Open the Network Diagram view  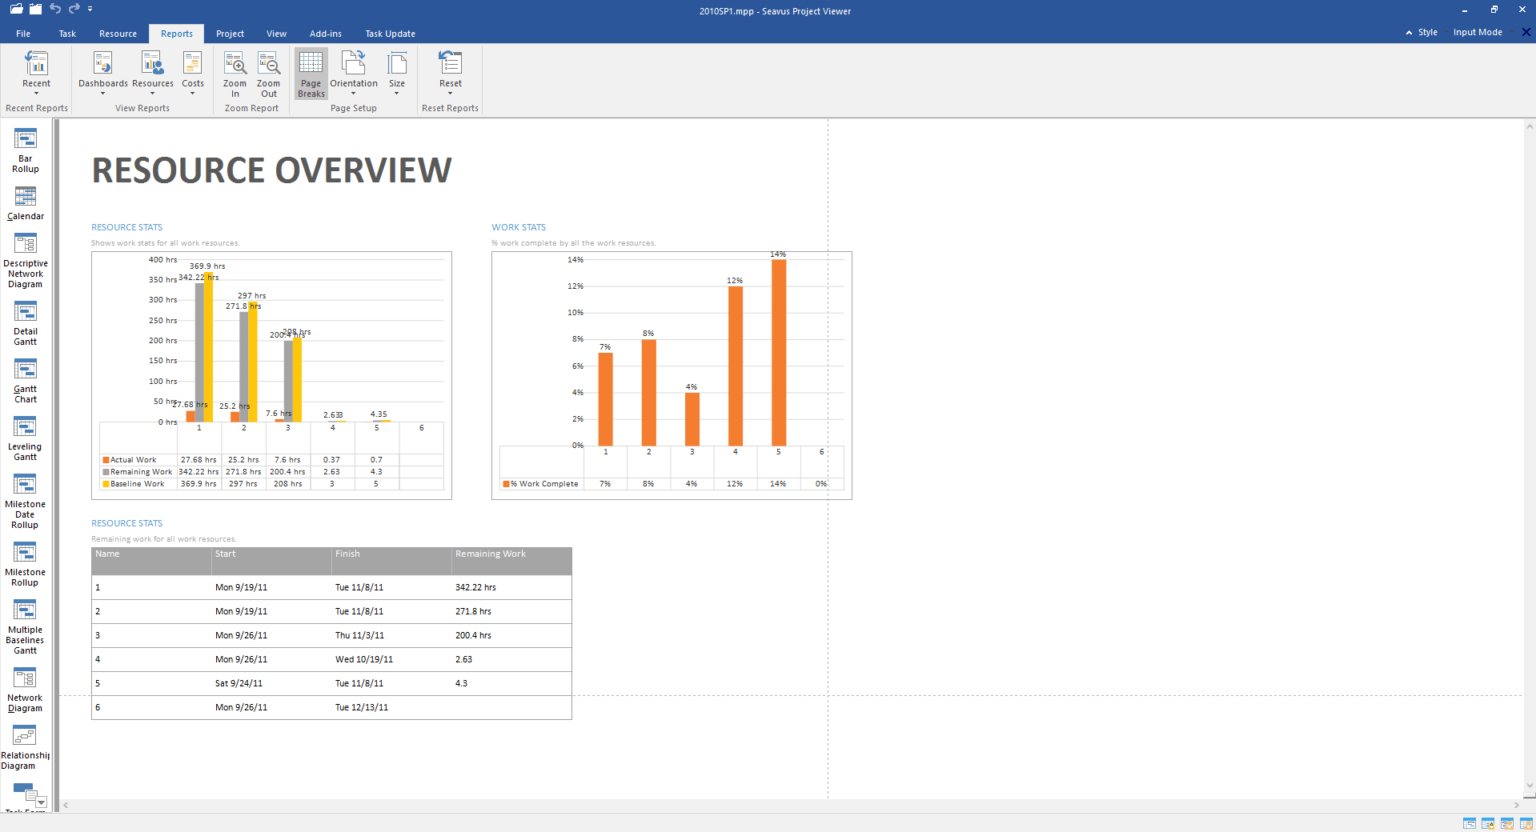25,689
